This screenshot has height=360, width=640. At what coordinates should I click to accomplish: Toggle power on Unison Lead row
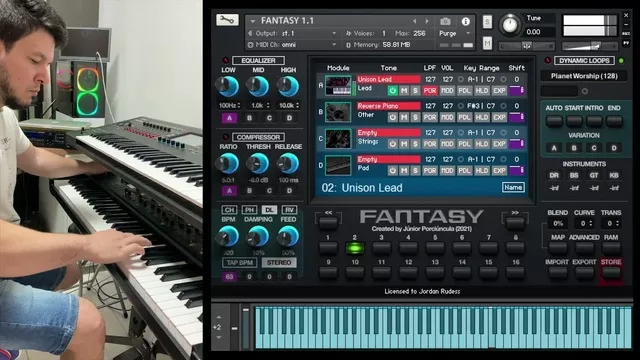pos(392,91)
